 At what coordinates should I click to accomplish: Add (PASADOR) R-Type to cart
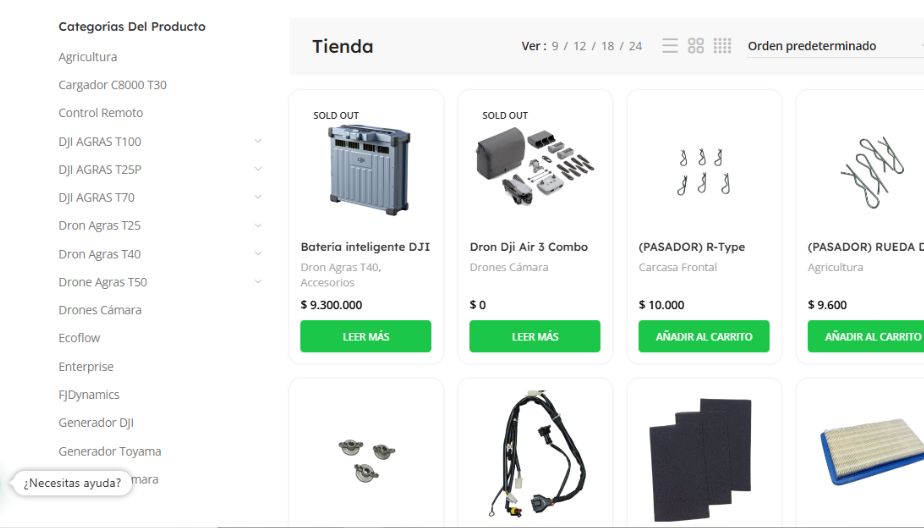pos(704,336)
